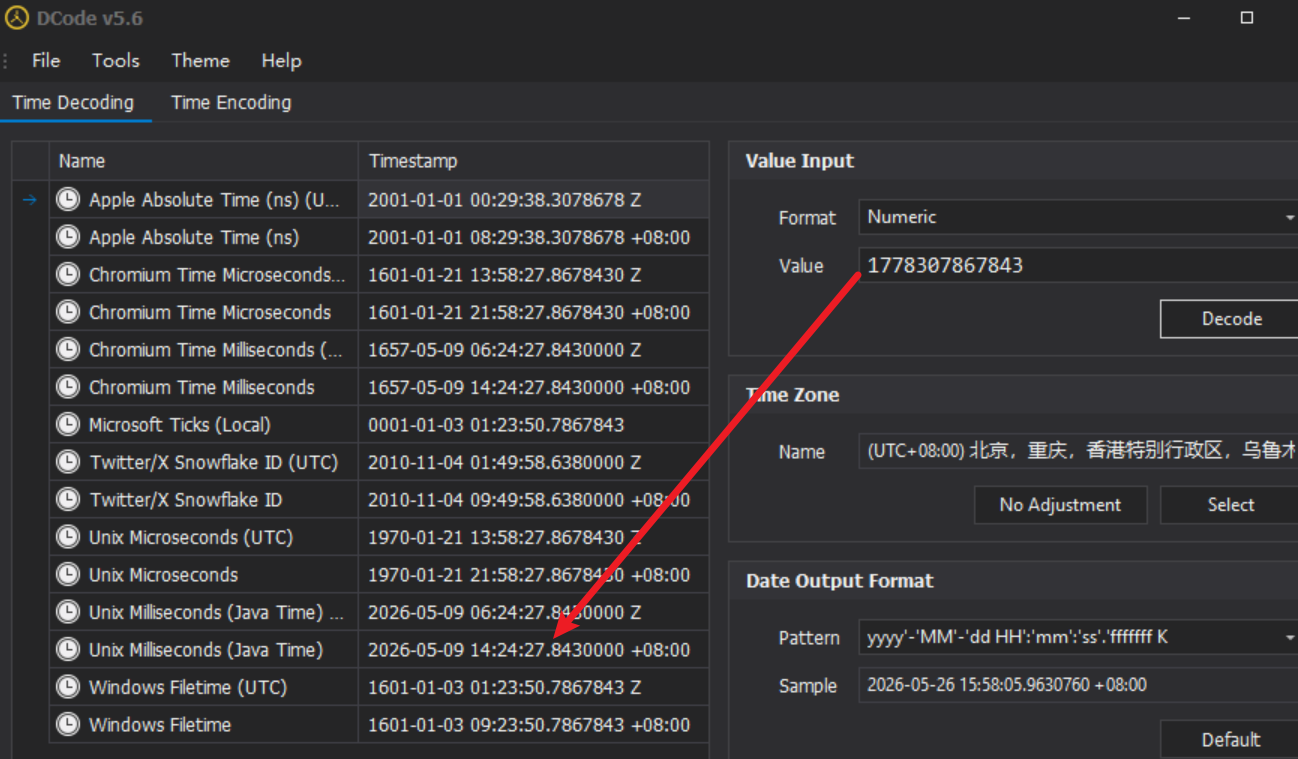The height and width of the screenshot is (759, 1298).
Task: Click the No Adjustment button
Action: pos(1060,505)
